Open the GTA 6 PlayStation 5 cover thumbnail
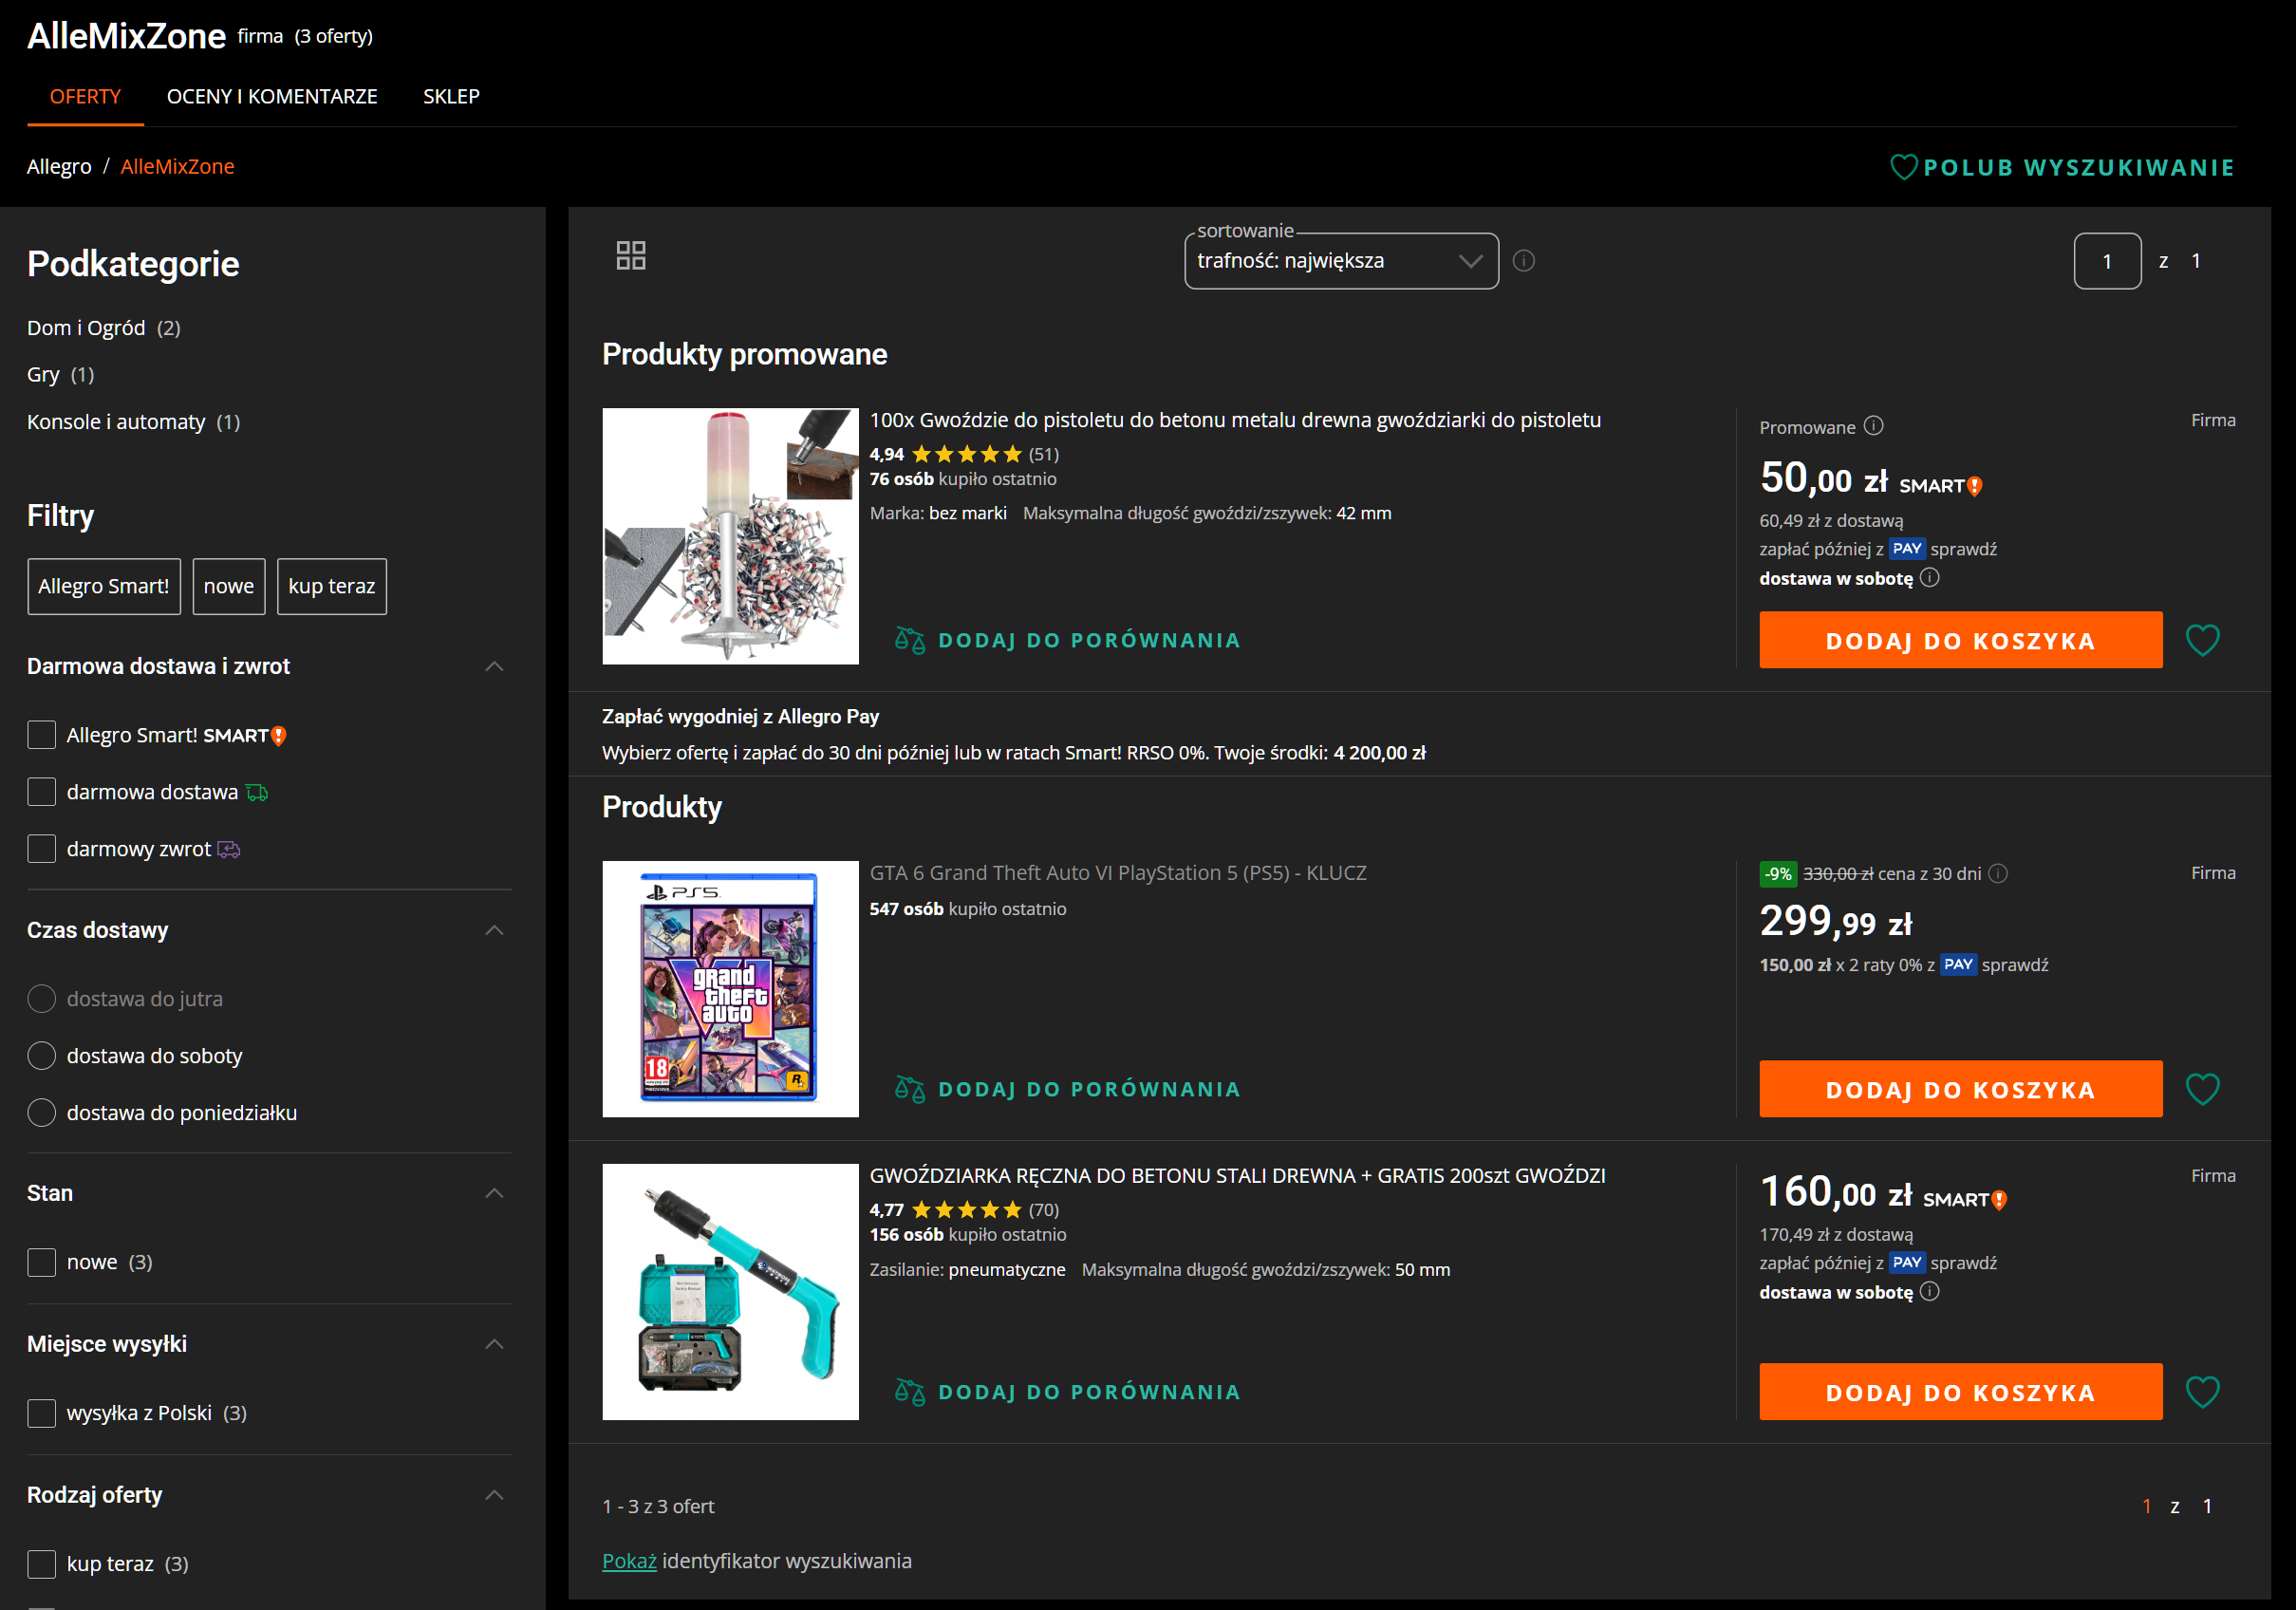This screenshot has width=2296, height=1610. pos(730,989)
